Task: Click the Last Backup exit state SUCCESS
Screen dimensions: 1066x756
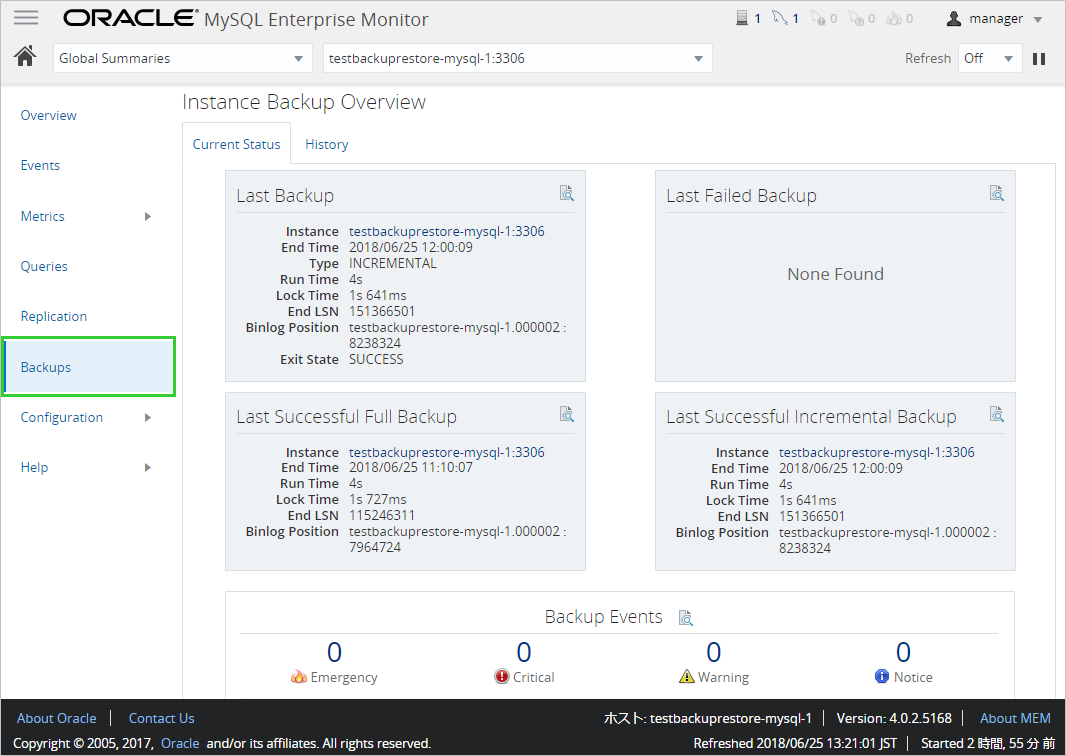Action: (x=376, y=359)
